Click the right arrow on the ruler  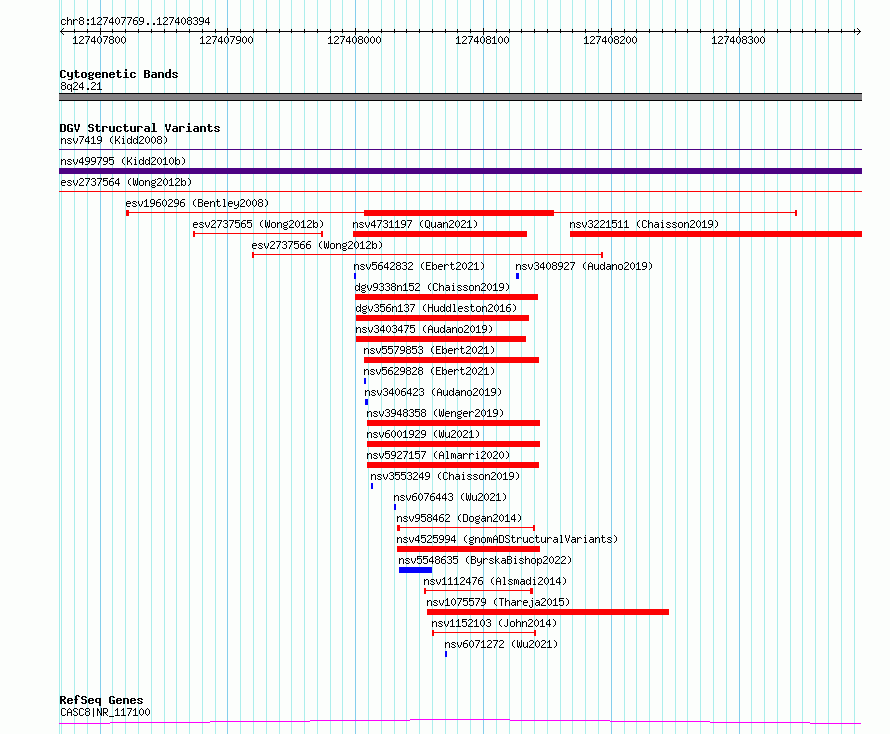858,31
